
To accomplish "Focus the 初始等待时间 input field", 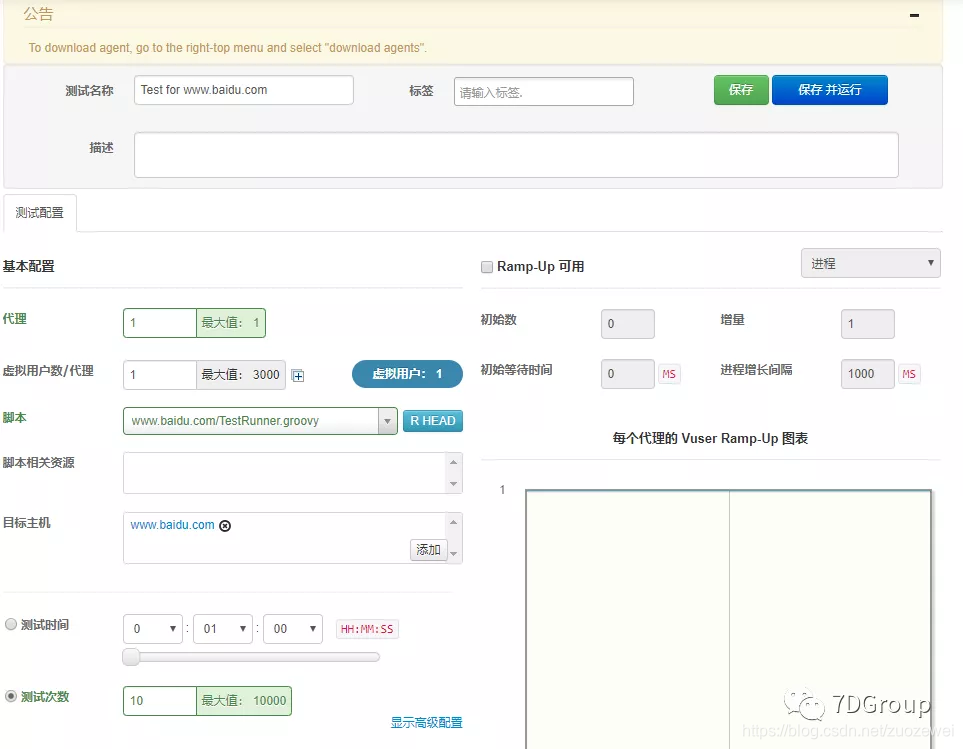I will tap(628, 374).
